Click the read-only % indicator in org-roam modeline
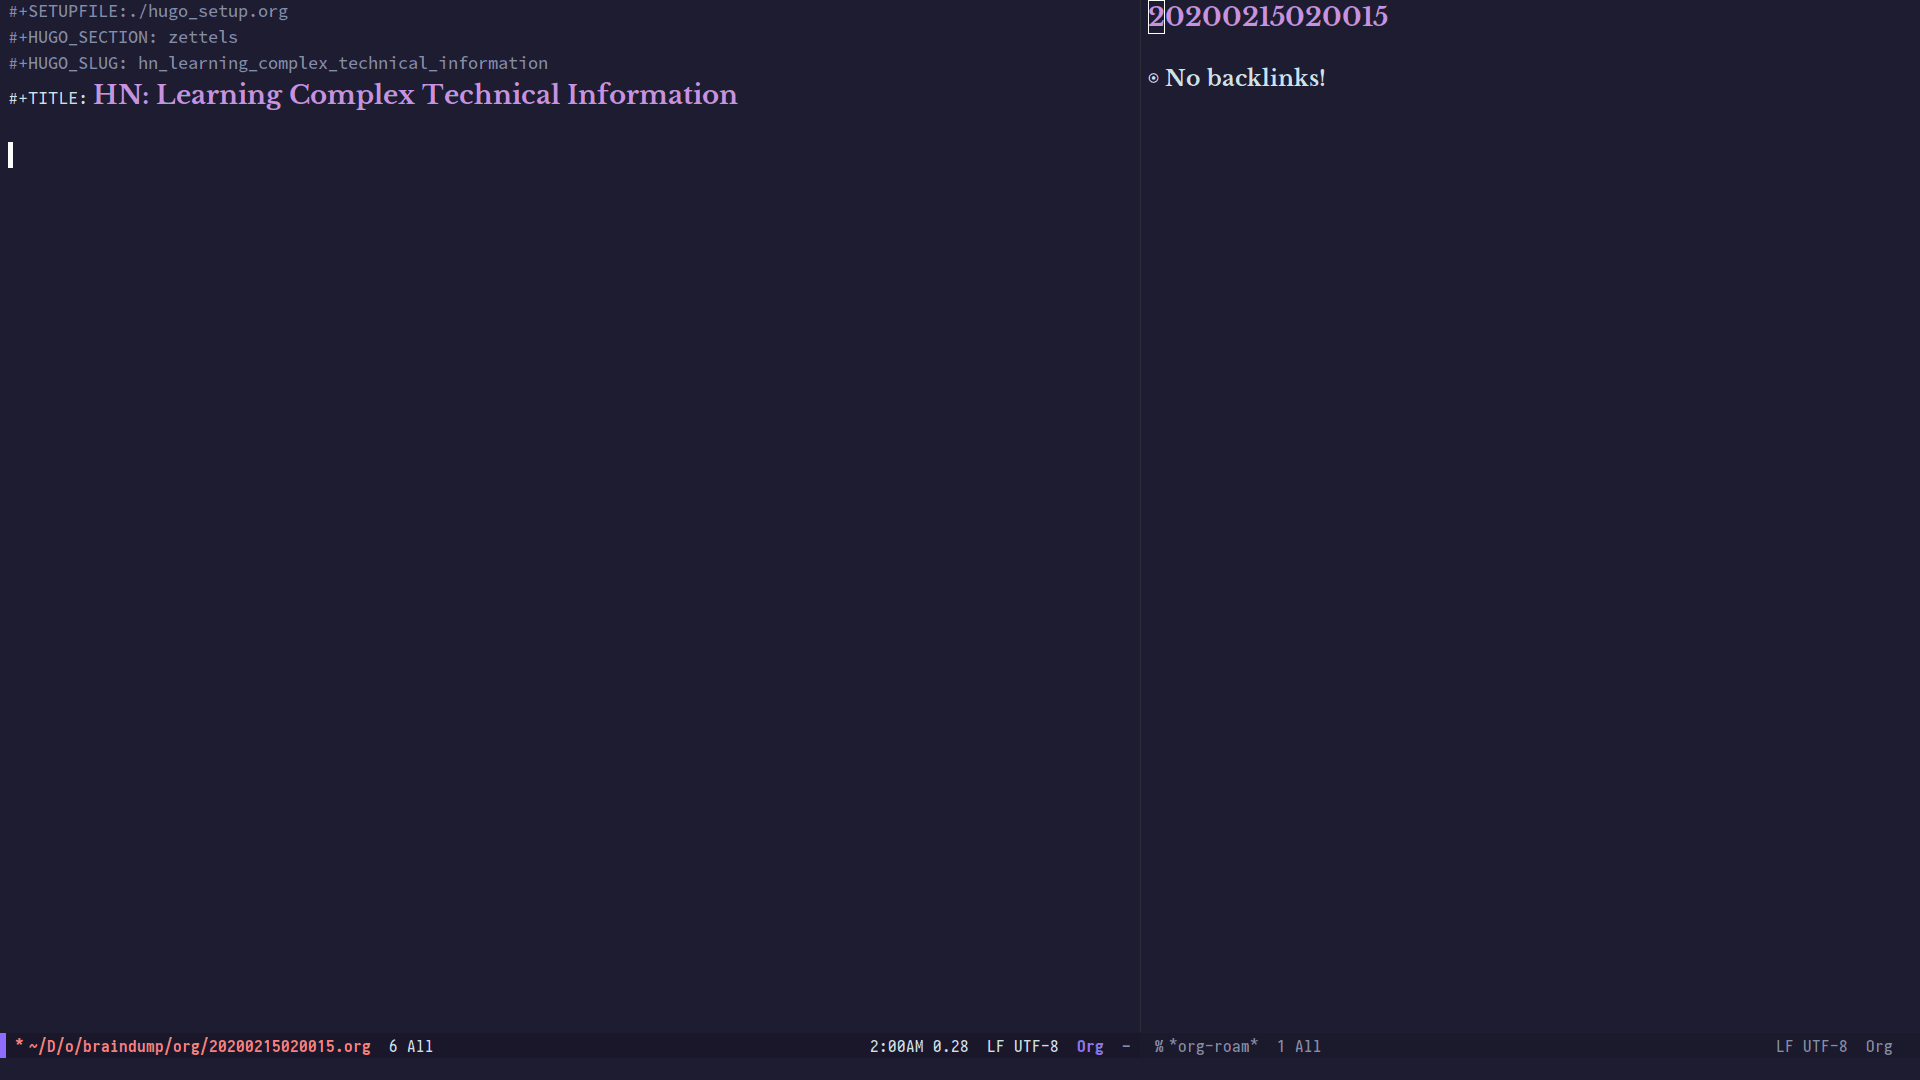Viewport: 1920px width, 1080px height. 1159,1046
